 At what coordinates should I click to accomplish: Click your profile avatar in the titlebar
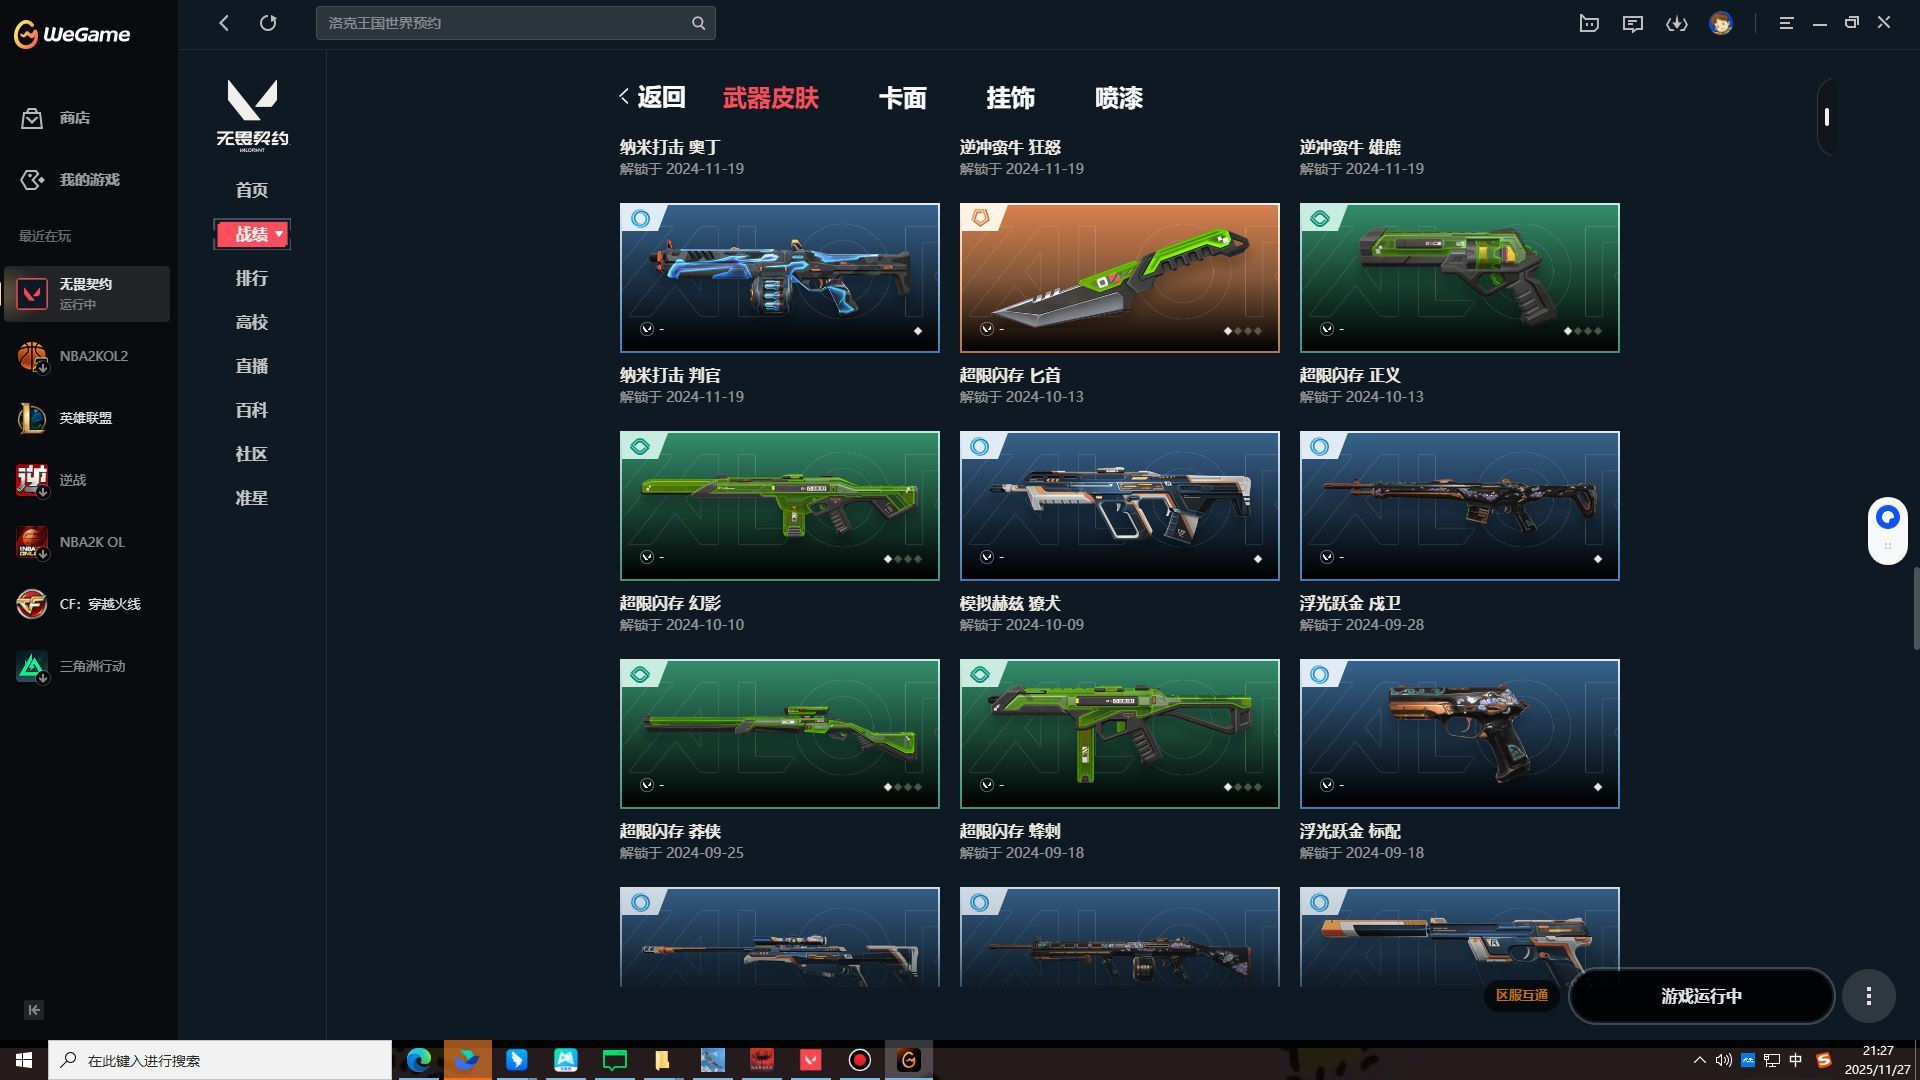point(1722,23)
